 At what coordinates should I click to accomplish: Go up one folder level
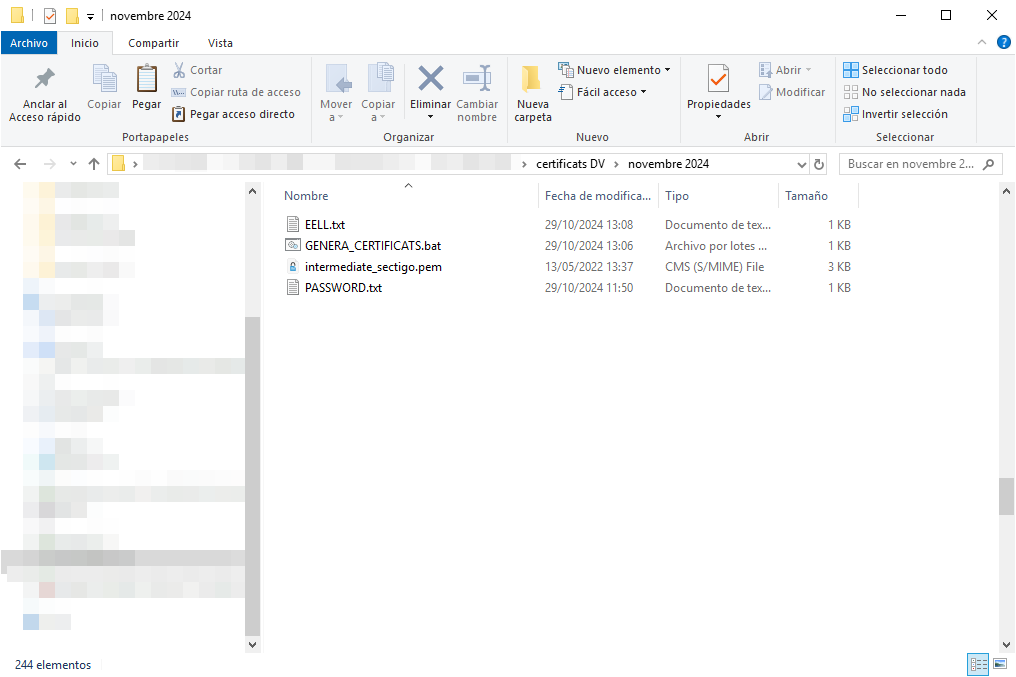point(94,164)
